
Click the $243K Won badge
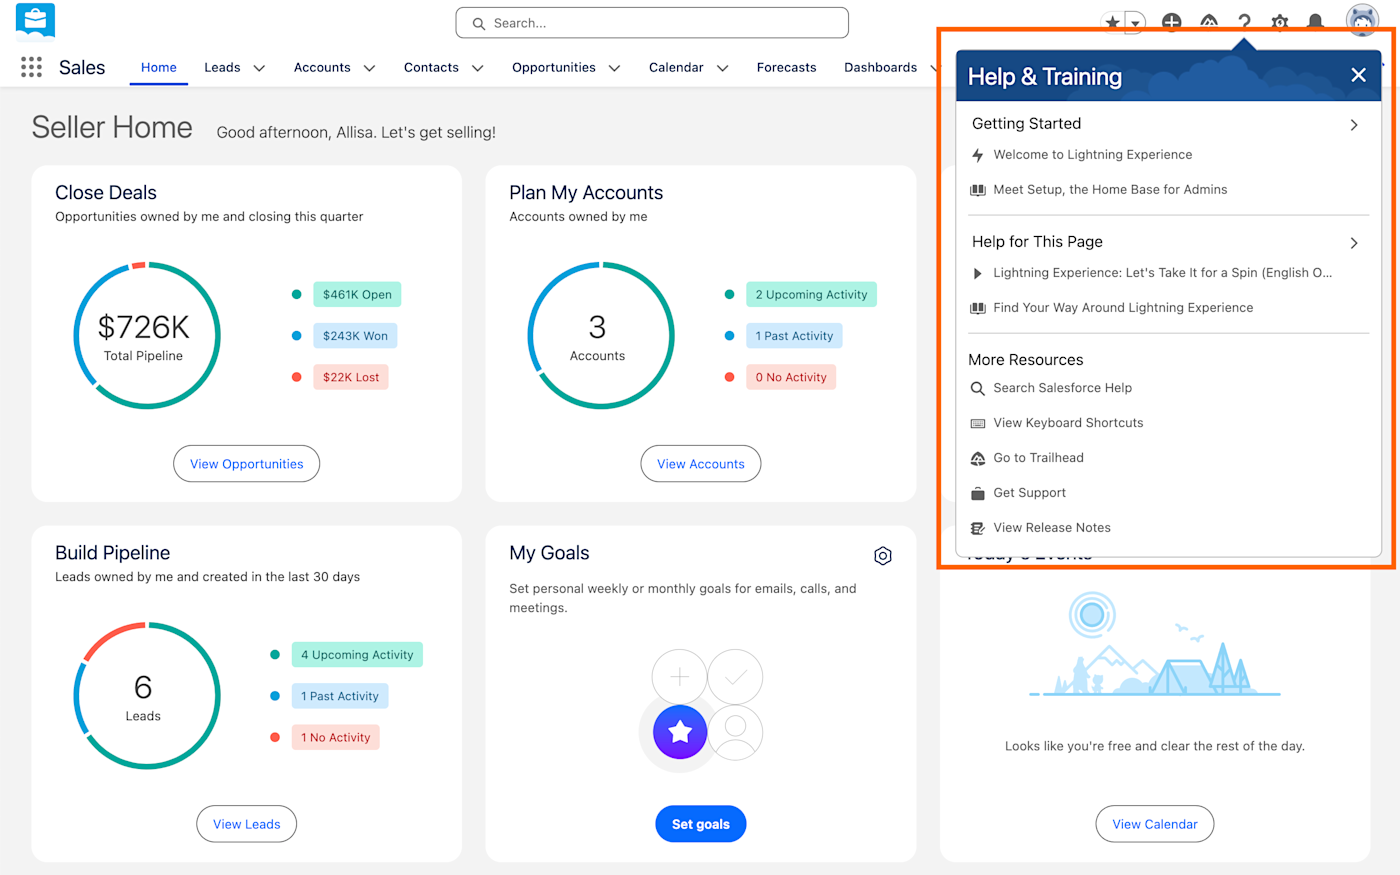(355, 336)
